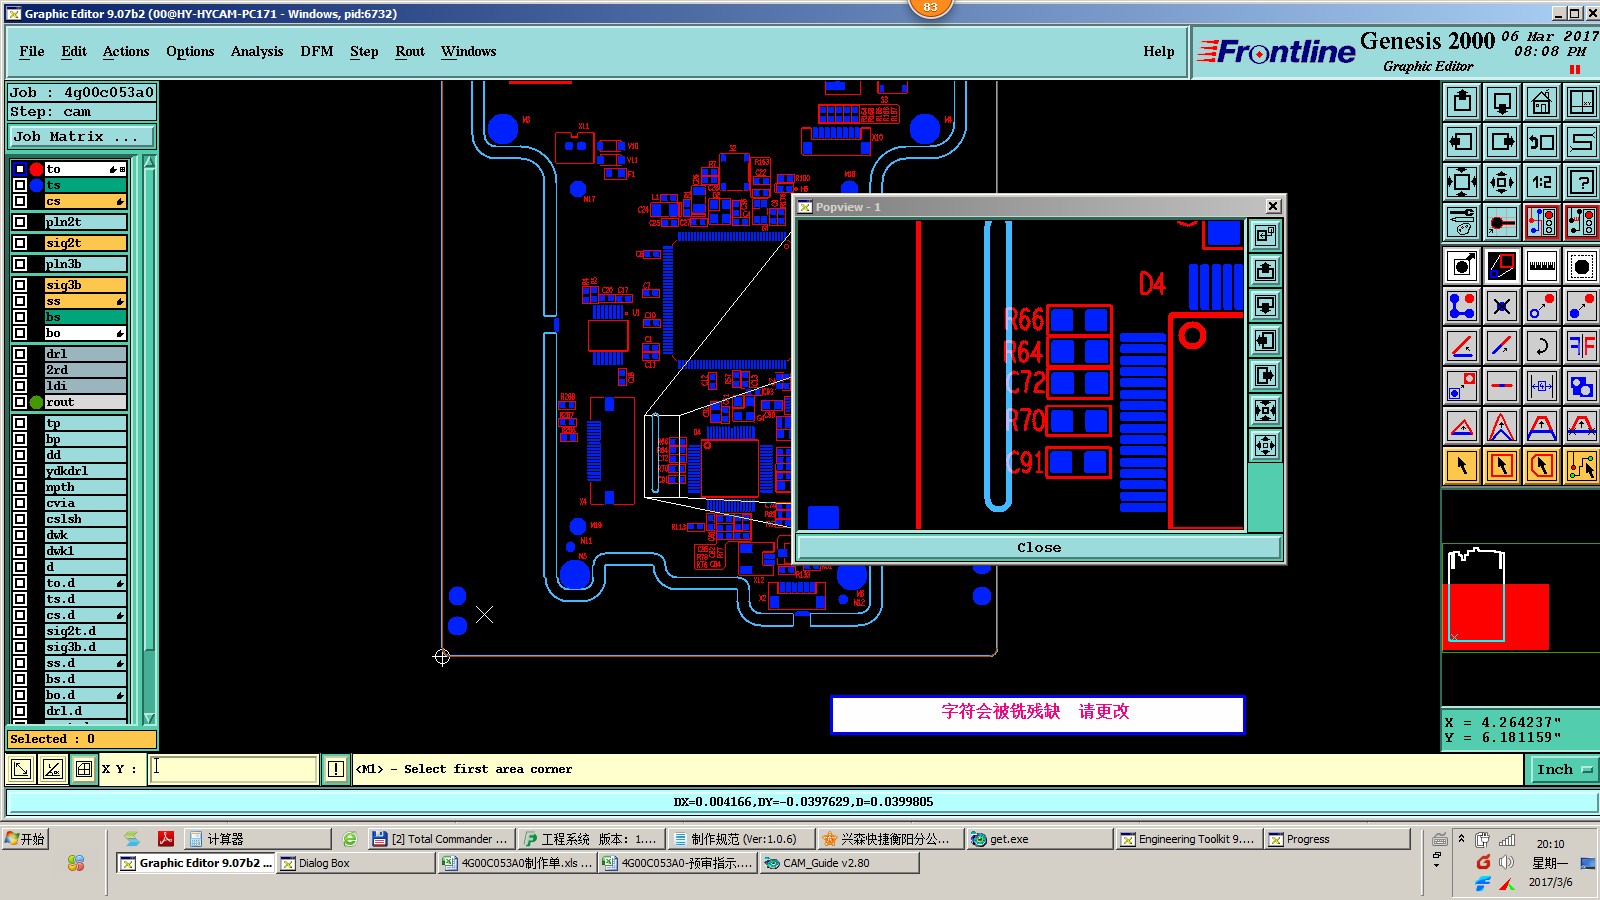
Task: Toggle the checkbox for layer pln2t
Action: 20,222
